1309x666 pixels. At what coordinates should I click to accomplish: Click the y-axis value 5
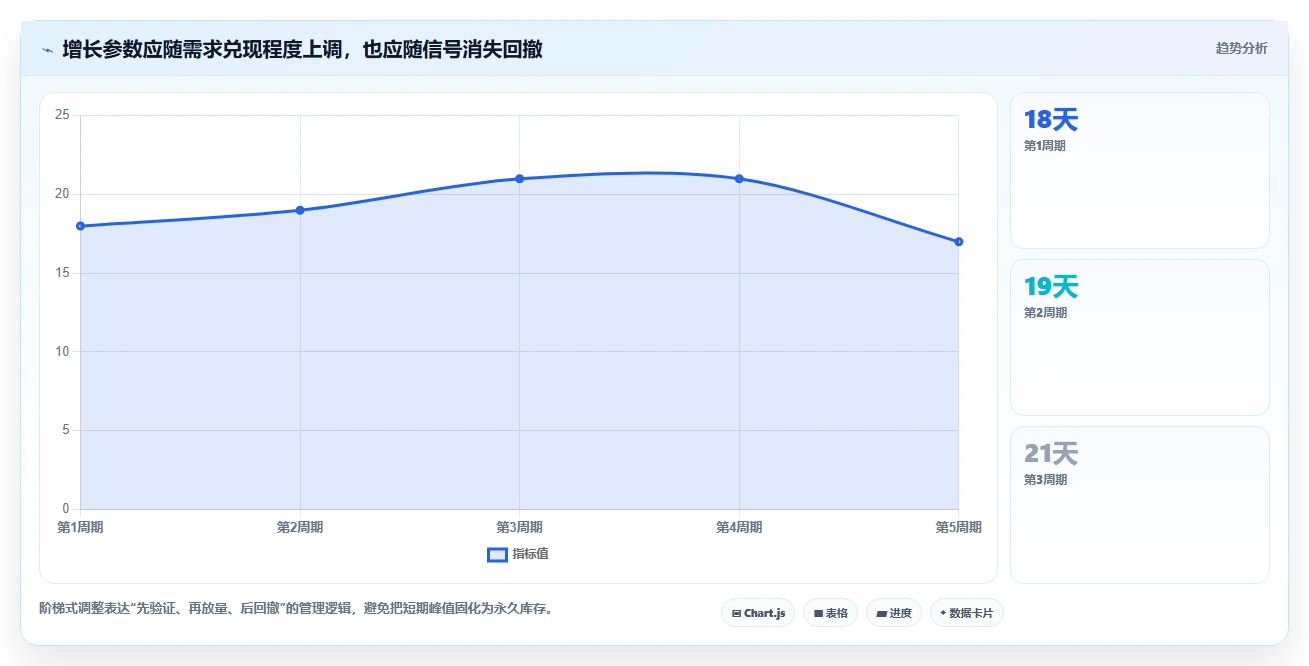[65, 430]
